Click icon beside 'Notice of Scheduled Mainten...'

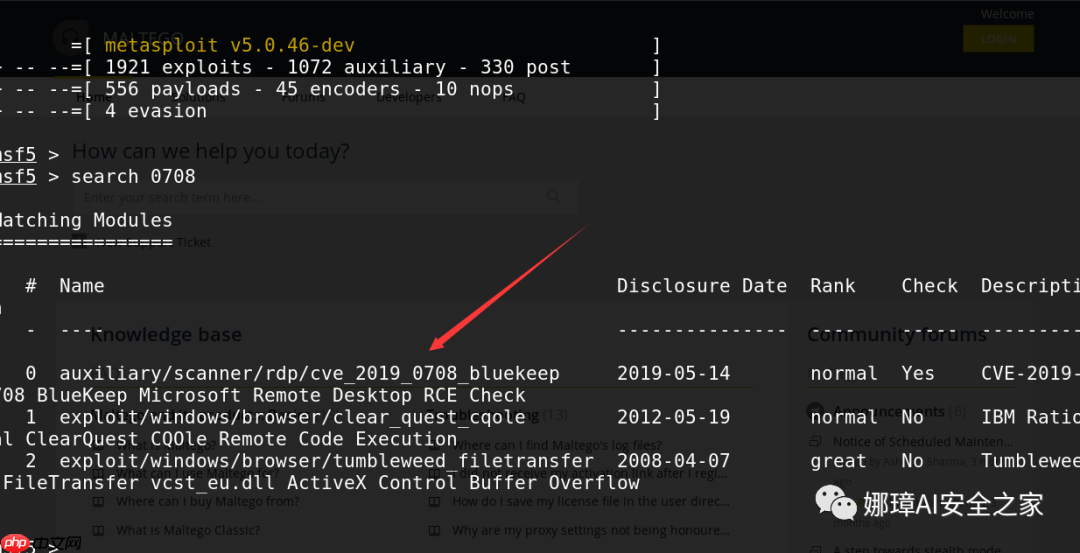pos(816,441)
